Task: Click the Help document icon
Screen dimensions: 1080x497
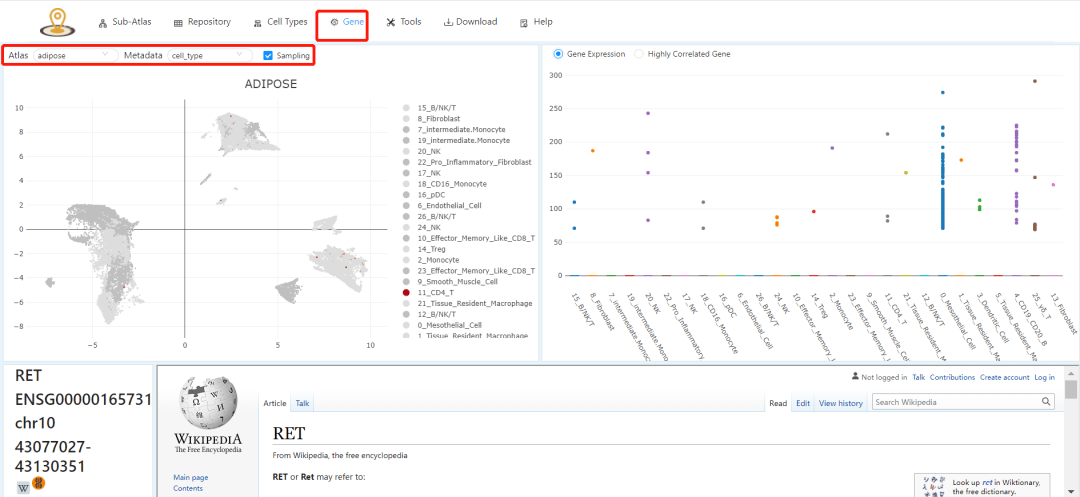Action: (523, 22)
